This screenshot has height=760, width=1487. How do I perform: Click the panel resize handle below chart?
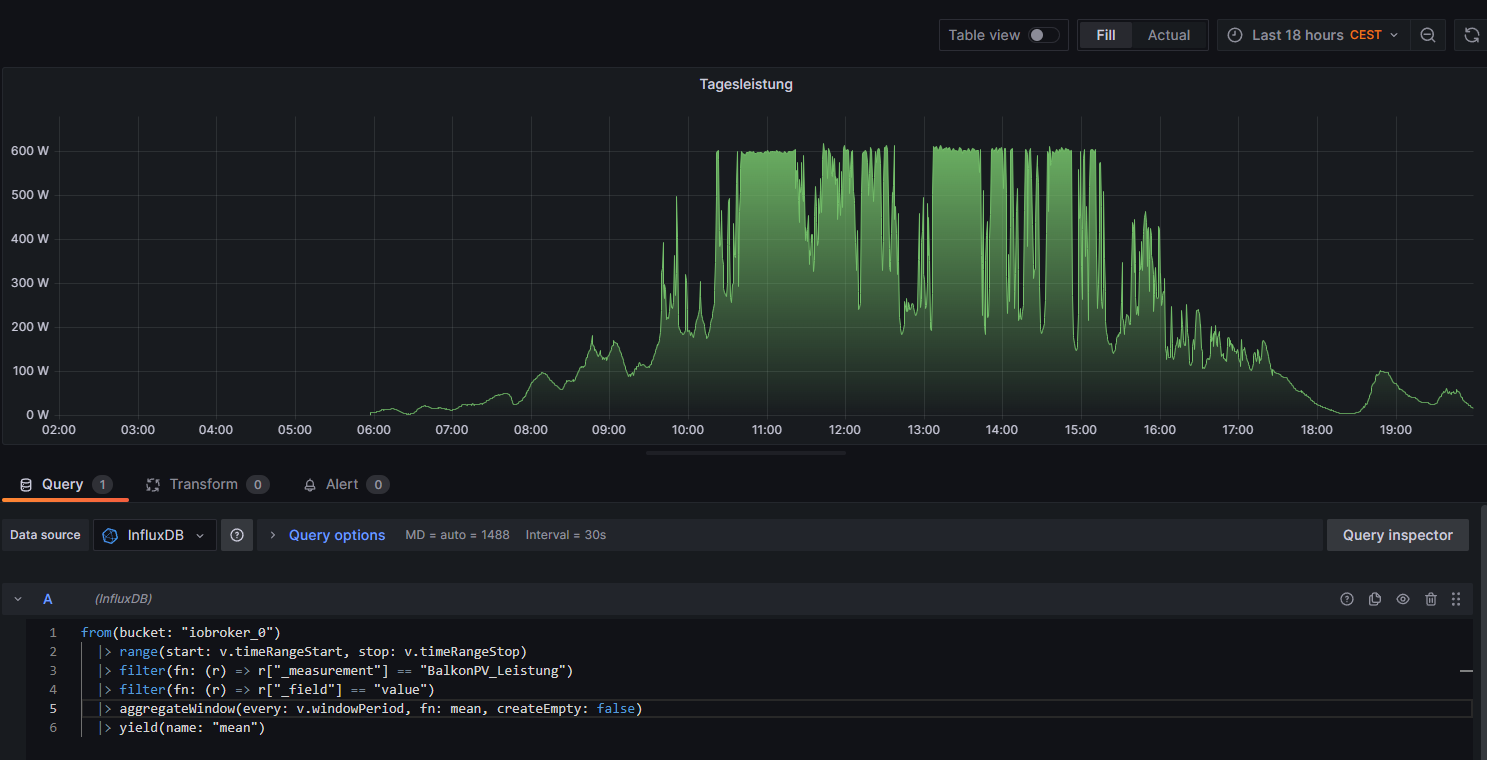point(745,453)
